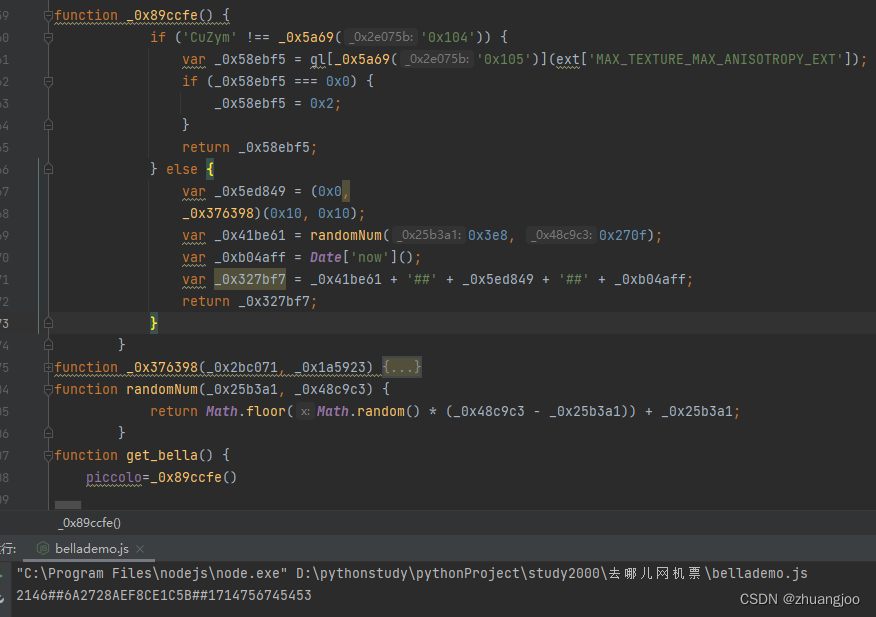Collapse the if 'CuZym' block fold marker
The width and height of the screenshot is (876, 617).
click(x=49, y=37)
